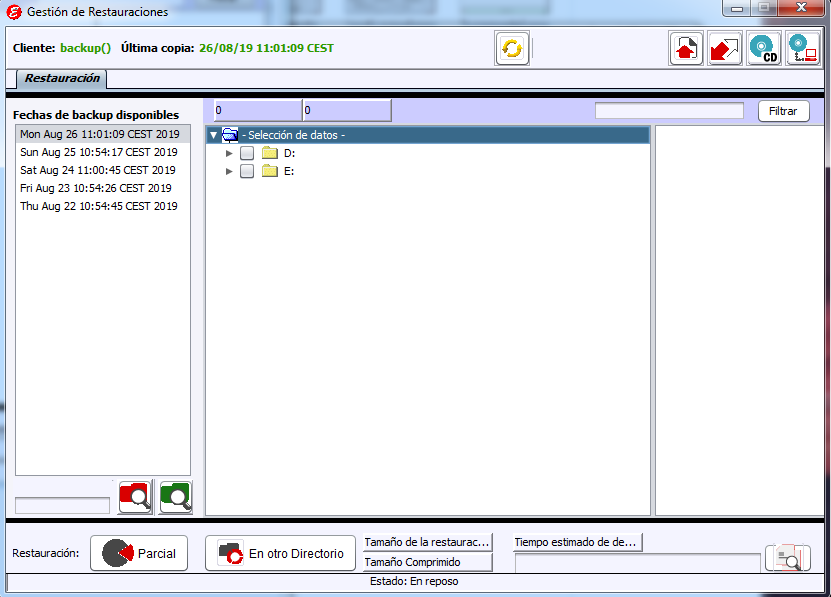
Task: Click the yellow refresh arrows icon
Action: [511, 48]
